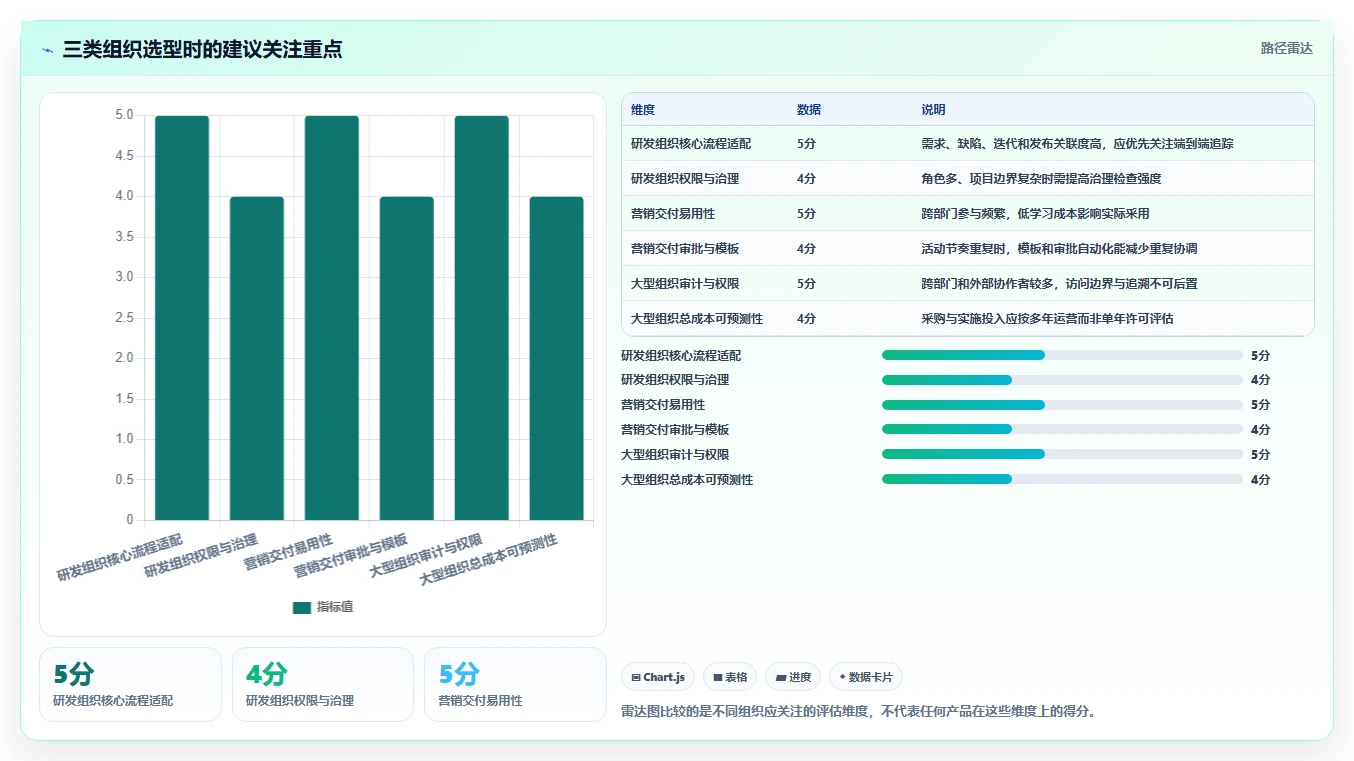
Task: Select table cell 大型组织审计与权限
Action: coord(685,284)
